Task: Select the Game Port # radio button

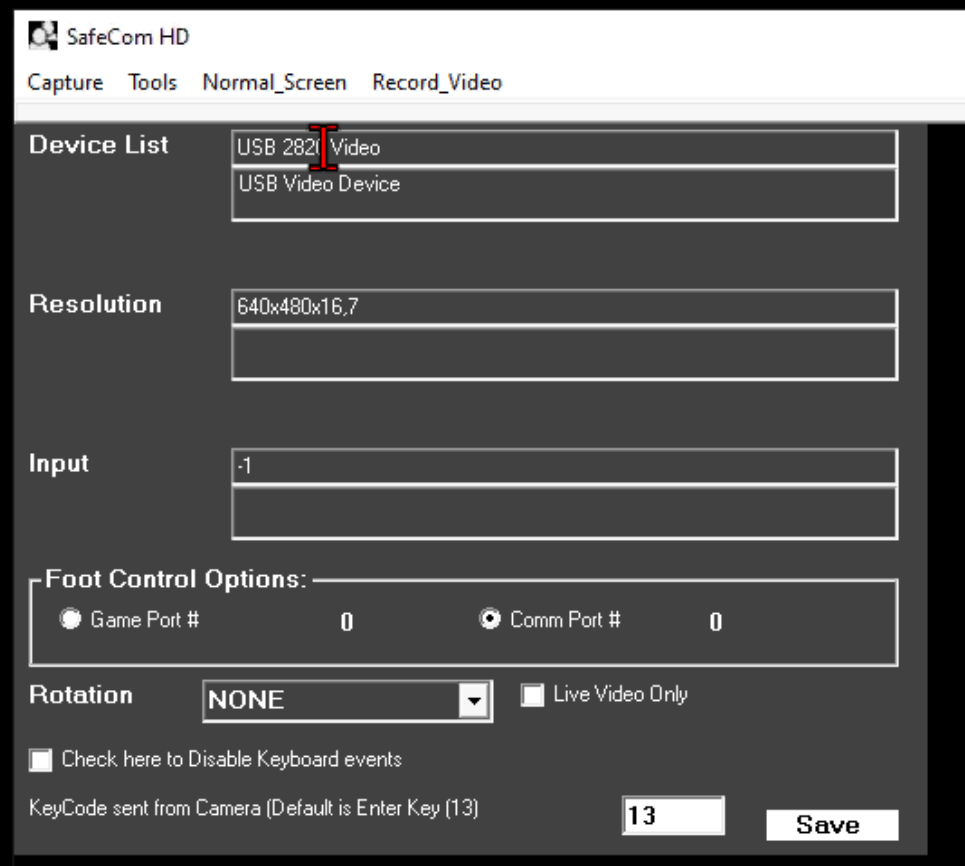Action: (70, 619)
